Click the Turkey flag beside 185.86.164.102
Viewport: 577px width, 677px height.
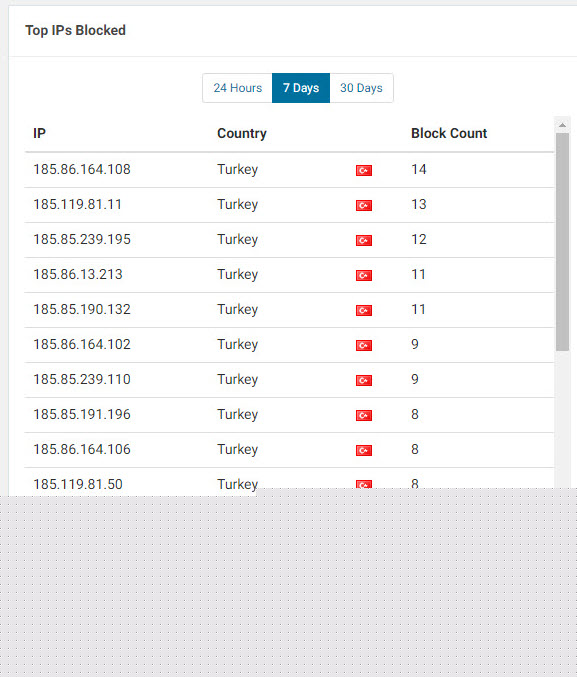(x=364, y=345)
